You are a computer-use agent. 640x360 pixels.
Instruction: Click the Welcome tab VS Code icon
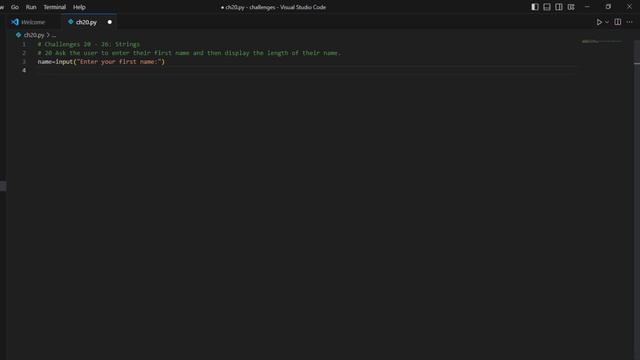[15, 22]
